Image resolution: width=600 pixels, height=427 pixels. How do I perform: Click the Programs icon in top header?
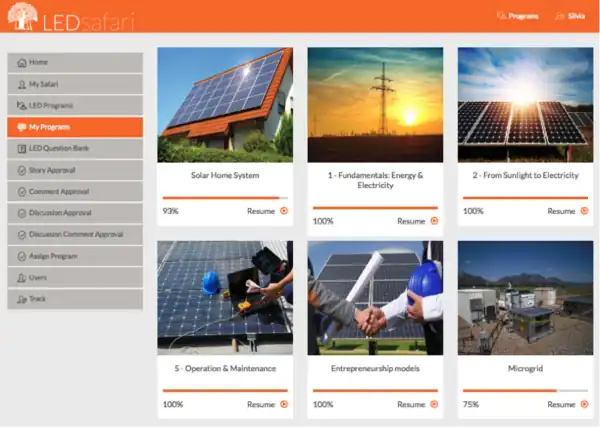pyautogui.click(x=501, y=16)
